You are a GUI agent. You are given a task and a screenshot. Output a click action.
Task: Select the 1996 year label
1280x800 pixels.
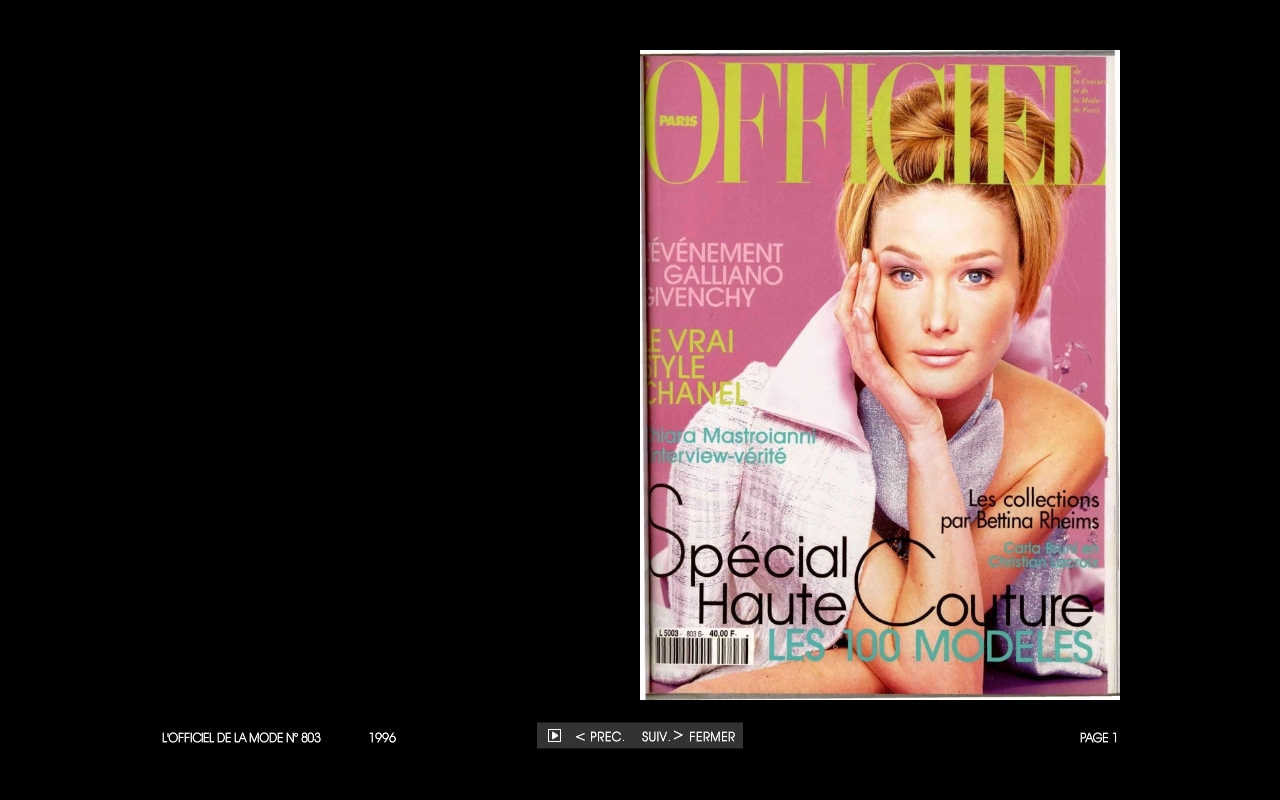(382, 738)
